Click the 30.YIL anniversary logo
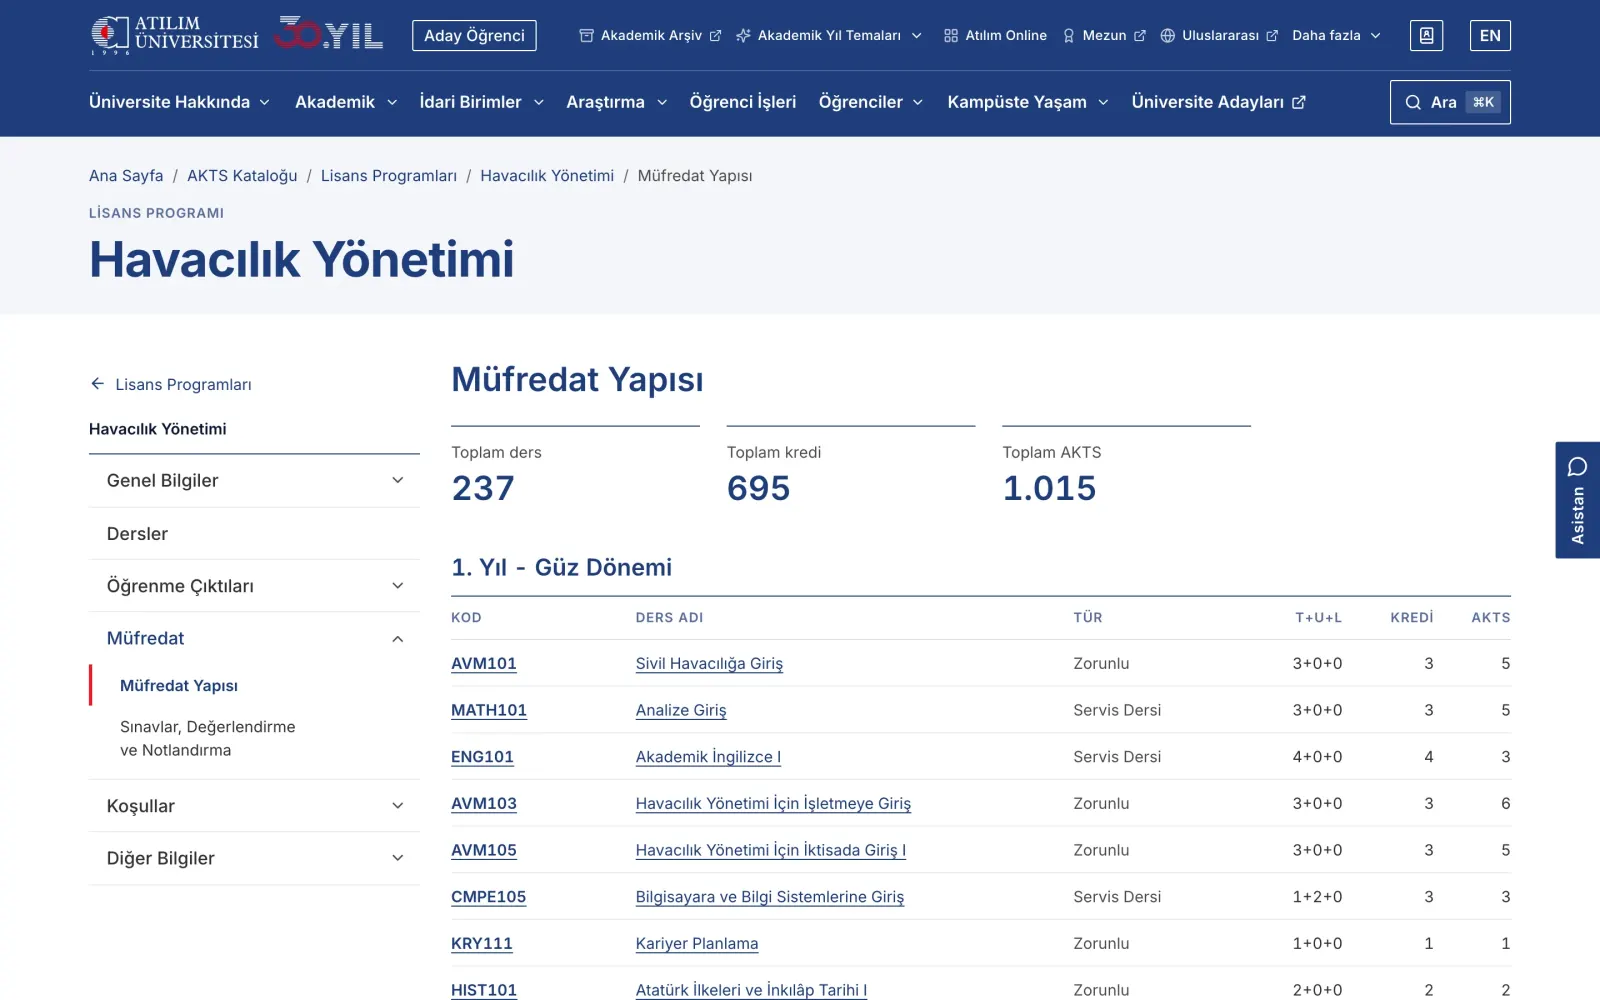Screen dimensions: 1600x1000 tap(329, 35)
